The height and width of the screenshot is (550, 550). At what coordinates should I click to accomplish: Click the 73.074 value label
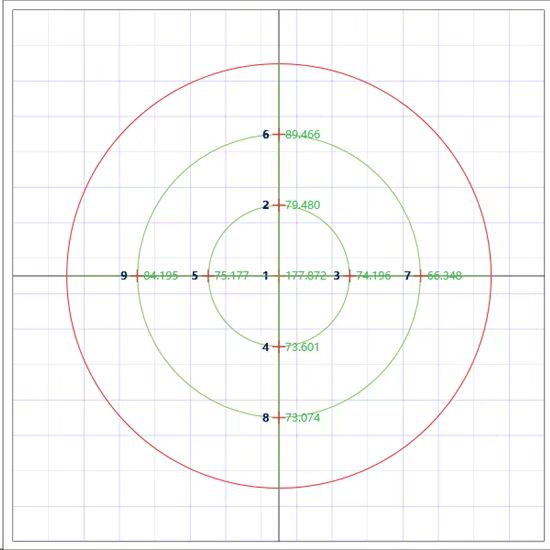click(x=302, y=418)
